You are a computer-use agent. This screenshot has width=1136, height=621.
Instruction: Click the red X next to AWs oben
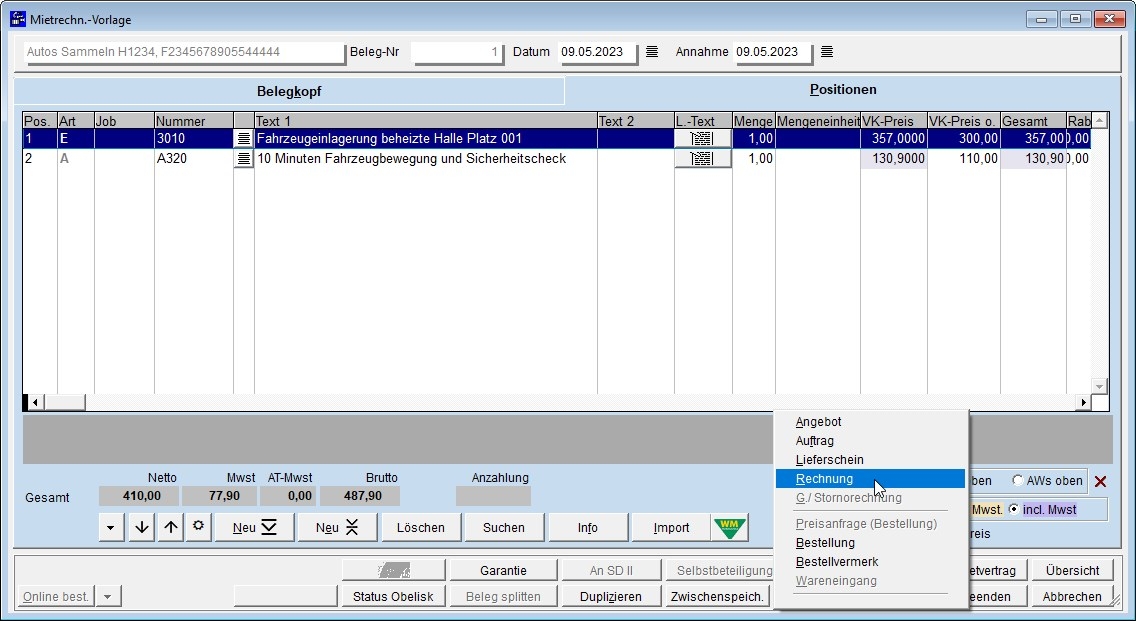pos(1100,481)
